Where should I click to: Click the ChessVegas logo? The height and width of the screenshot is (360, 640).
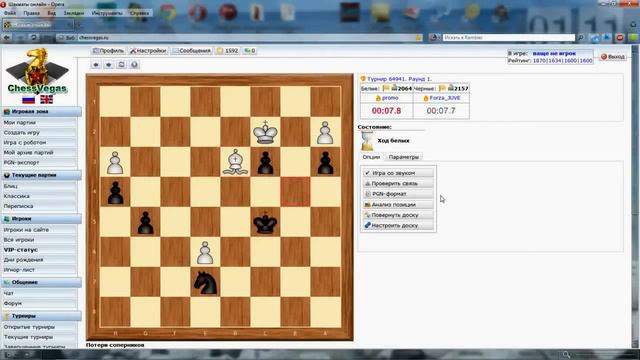(37, 71)
